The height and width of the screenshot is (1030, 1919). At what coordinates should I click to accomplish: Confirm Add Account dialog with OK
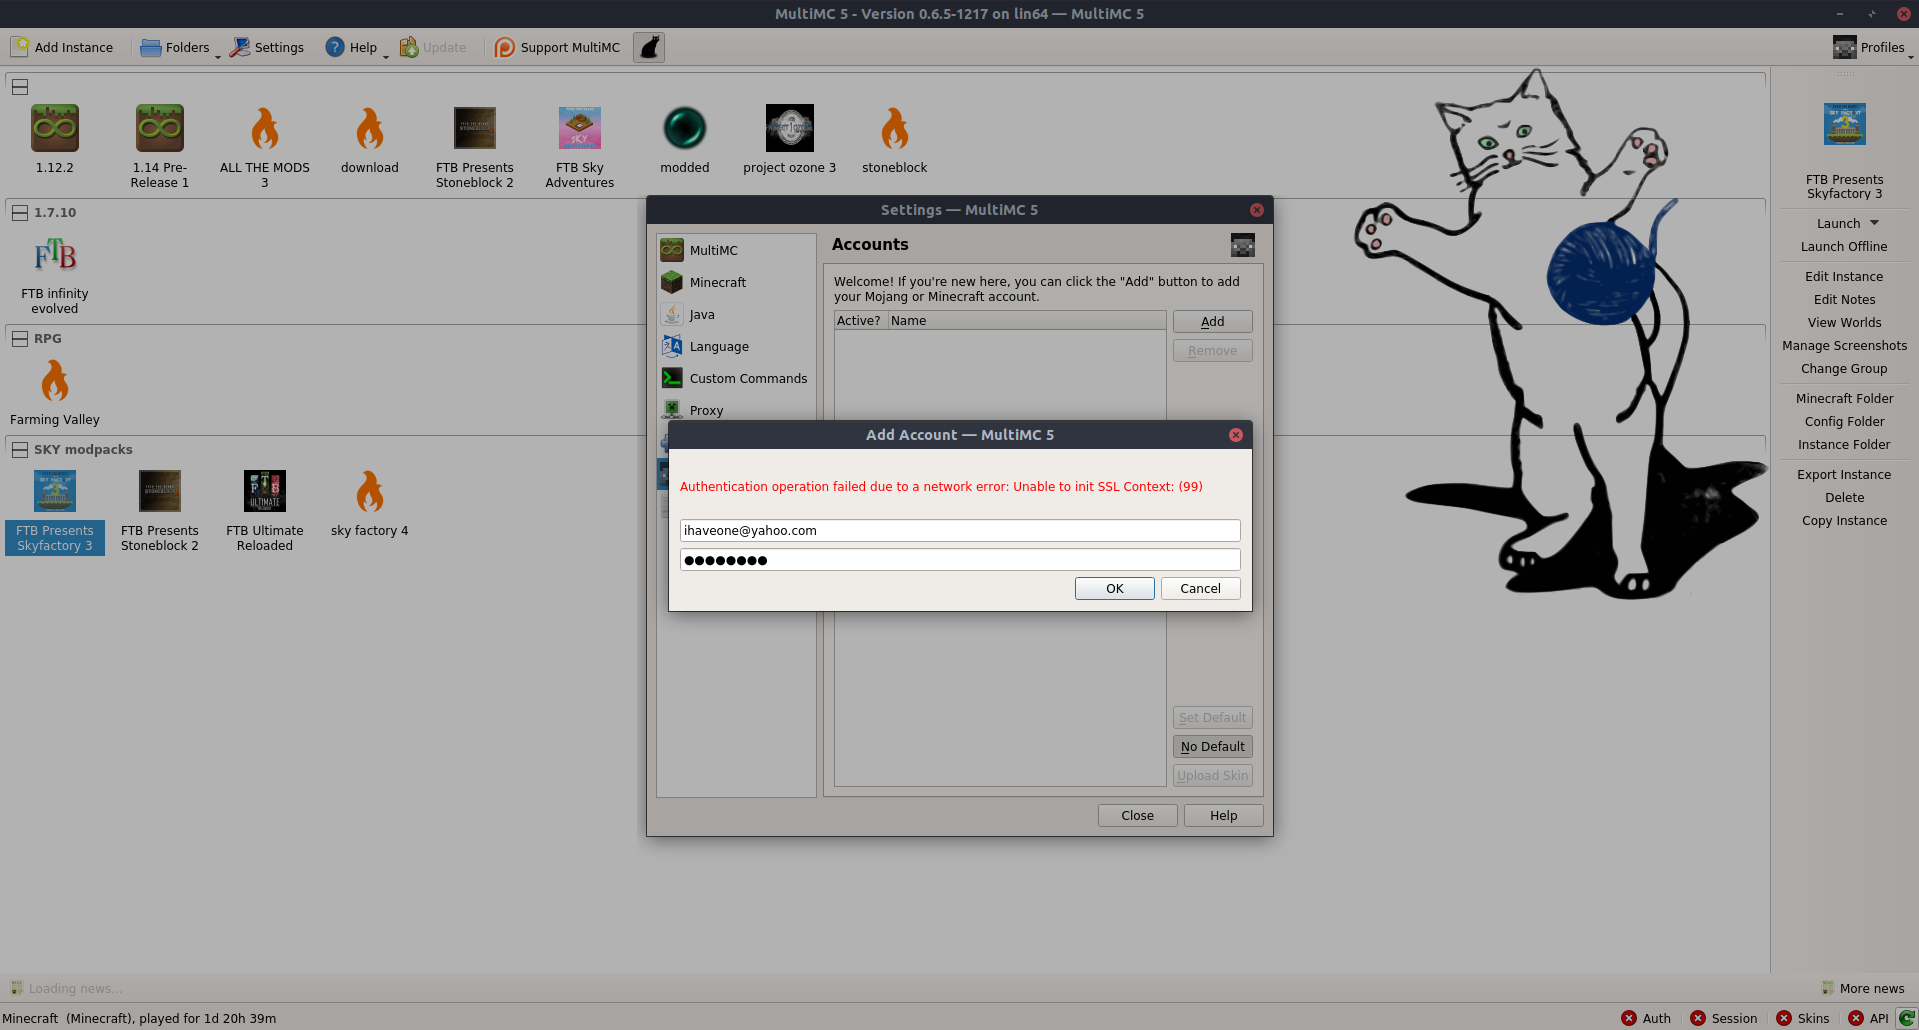click(x=1115, y=588)
